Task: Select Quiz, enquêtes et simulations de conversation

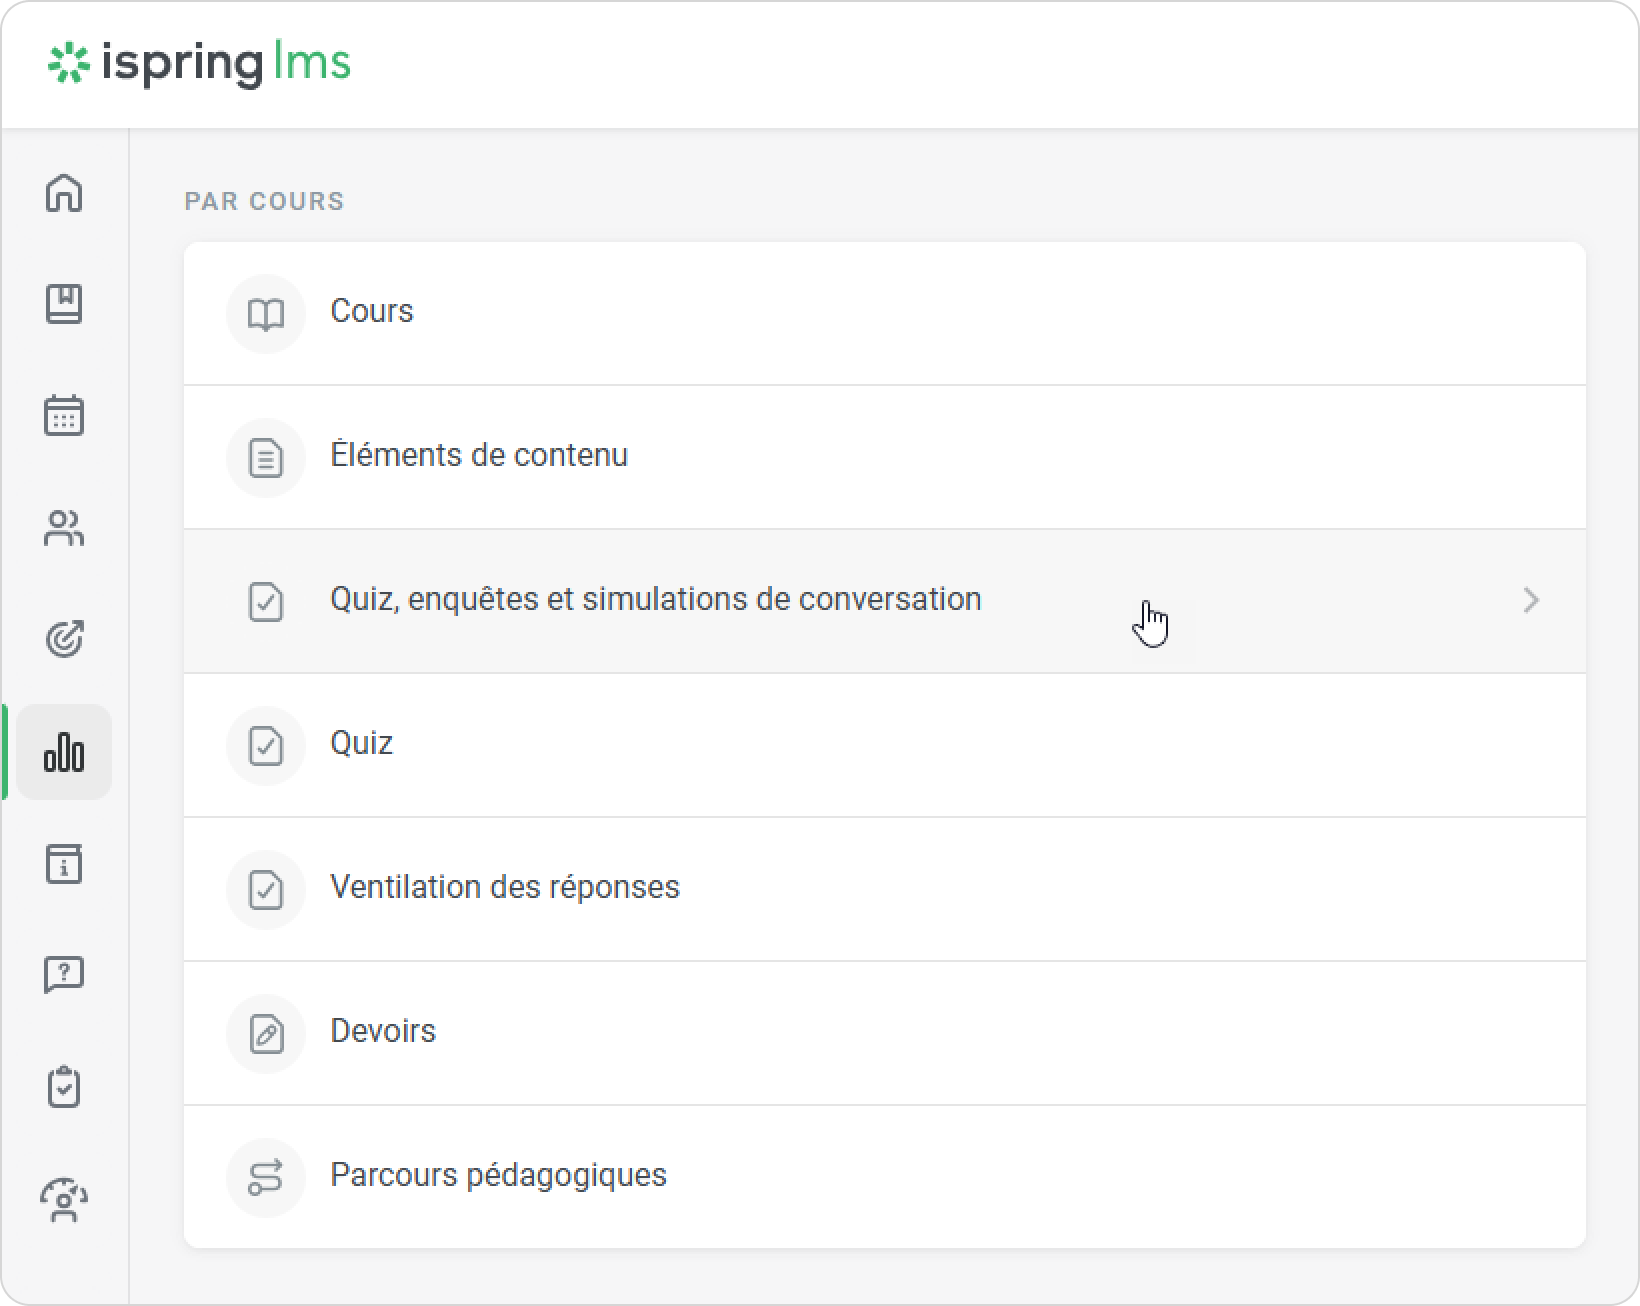Action: [x=655, y=600]
